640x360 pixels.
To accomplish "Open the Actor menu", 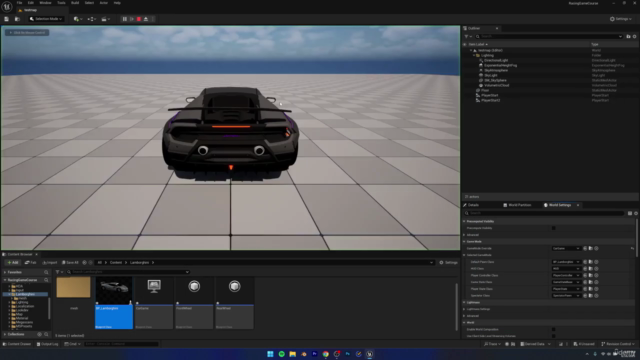I will point(104,3).
